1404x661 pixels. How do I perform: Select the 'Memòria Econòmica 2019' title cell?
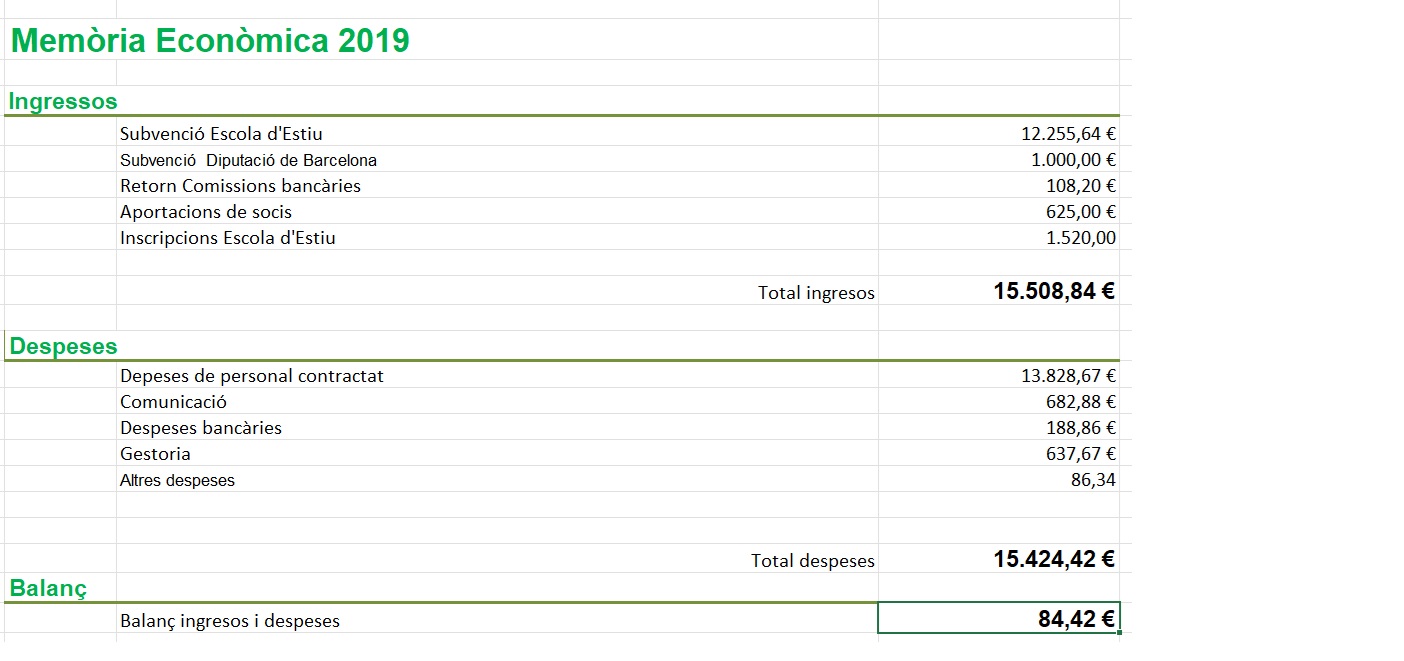point(210,42)
